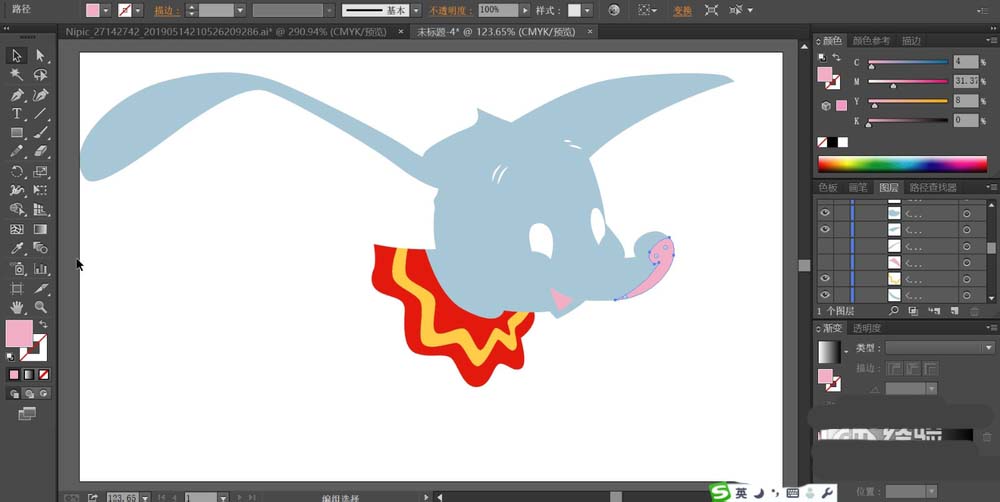Reset default fill and stroke in toolbox
The height and width of the screenshot is (502, 1000).
coord(10,357)
